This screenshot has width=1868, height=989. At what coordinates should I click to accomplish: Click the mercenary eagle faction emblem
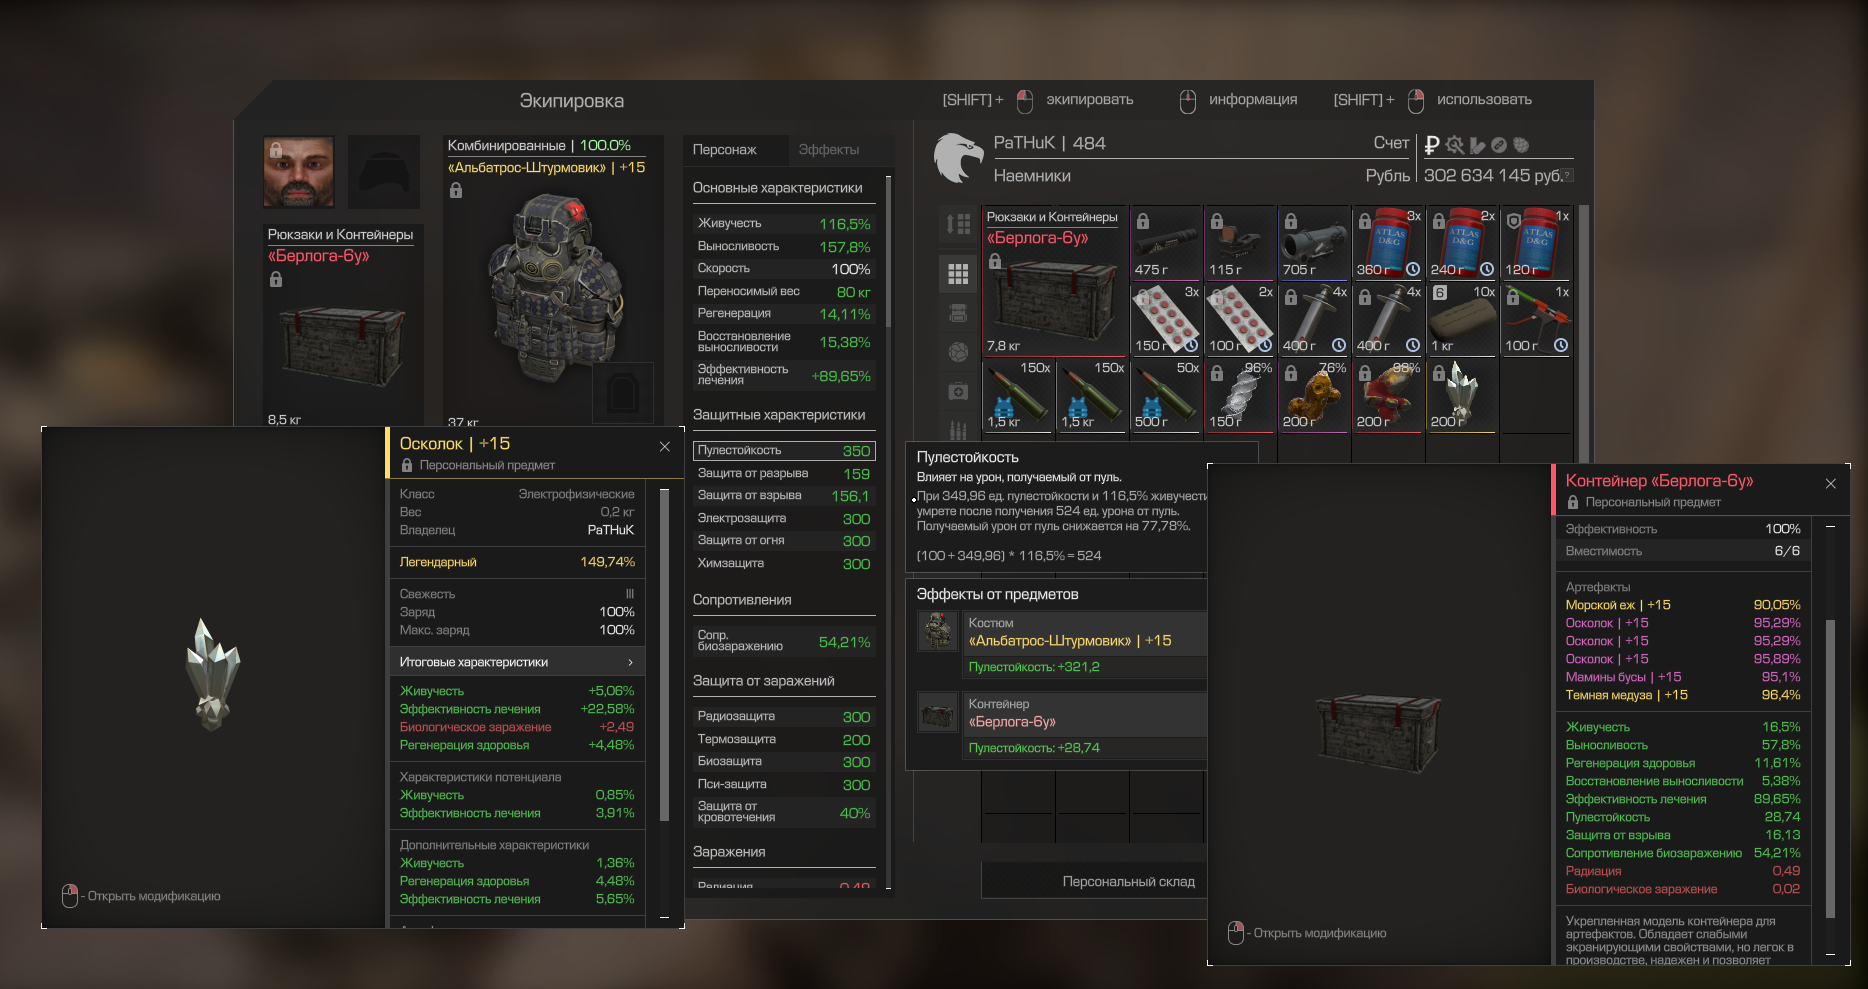point(958,158)
